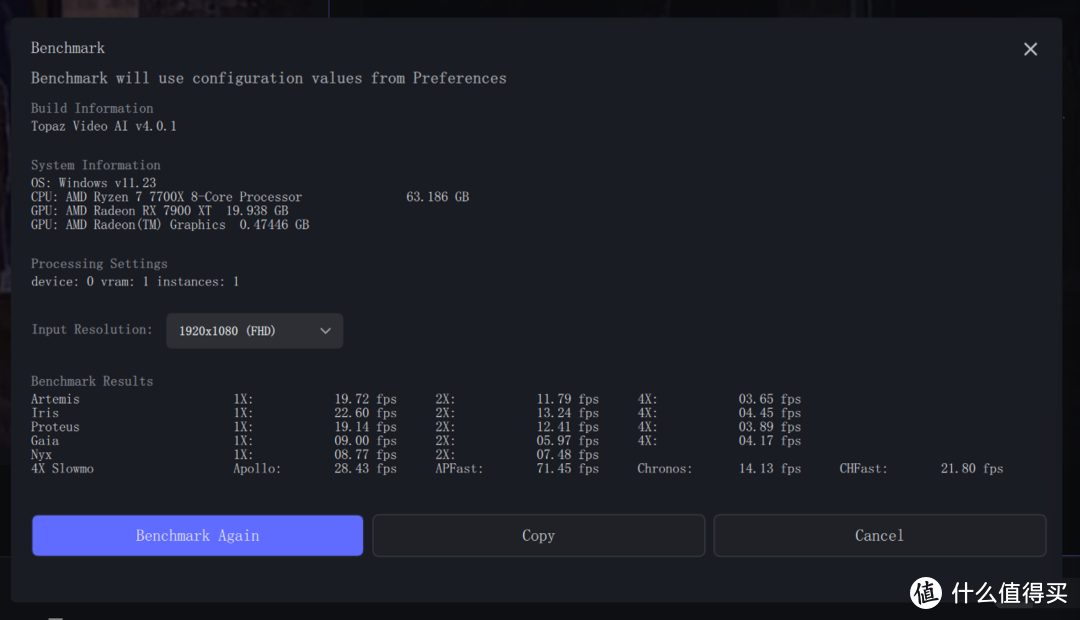The width and height of the screenshot is (1080, 620).
Task: Click the Chronos value 14.13 fps
Action: (770, 468)
